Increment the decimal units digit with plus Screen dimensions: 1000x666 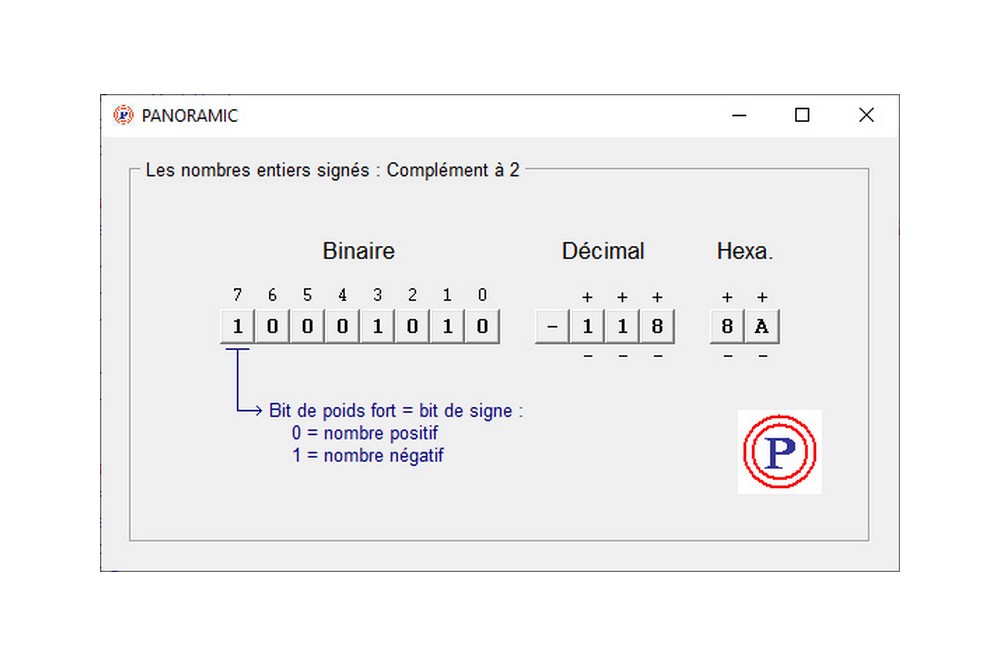pyautogui.click(x=658, y=297)
